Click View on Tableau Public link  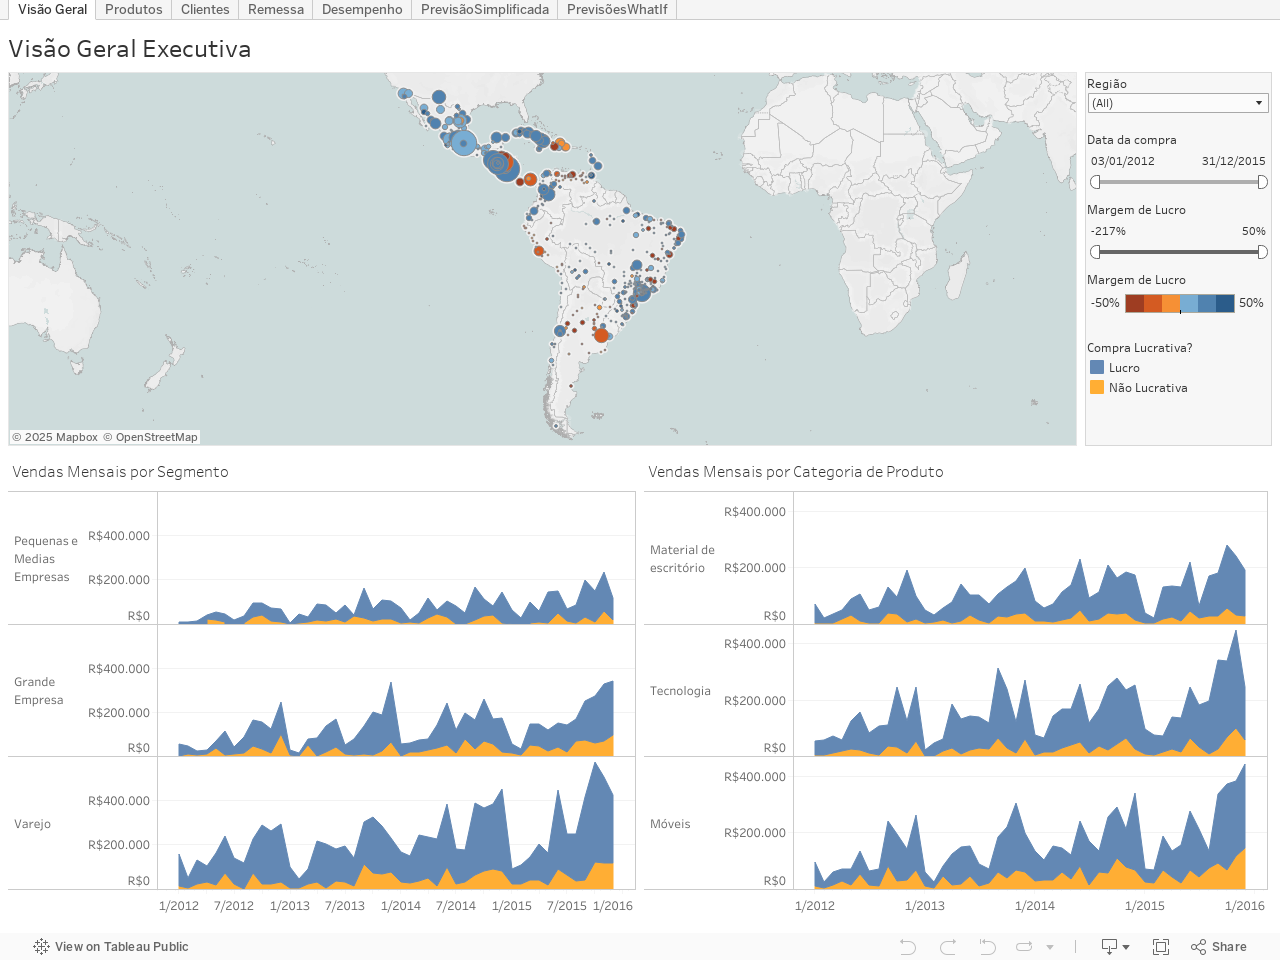point(111,946)
